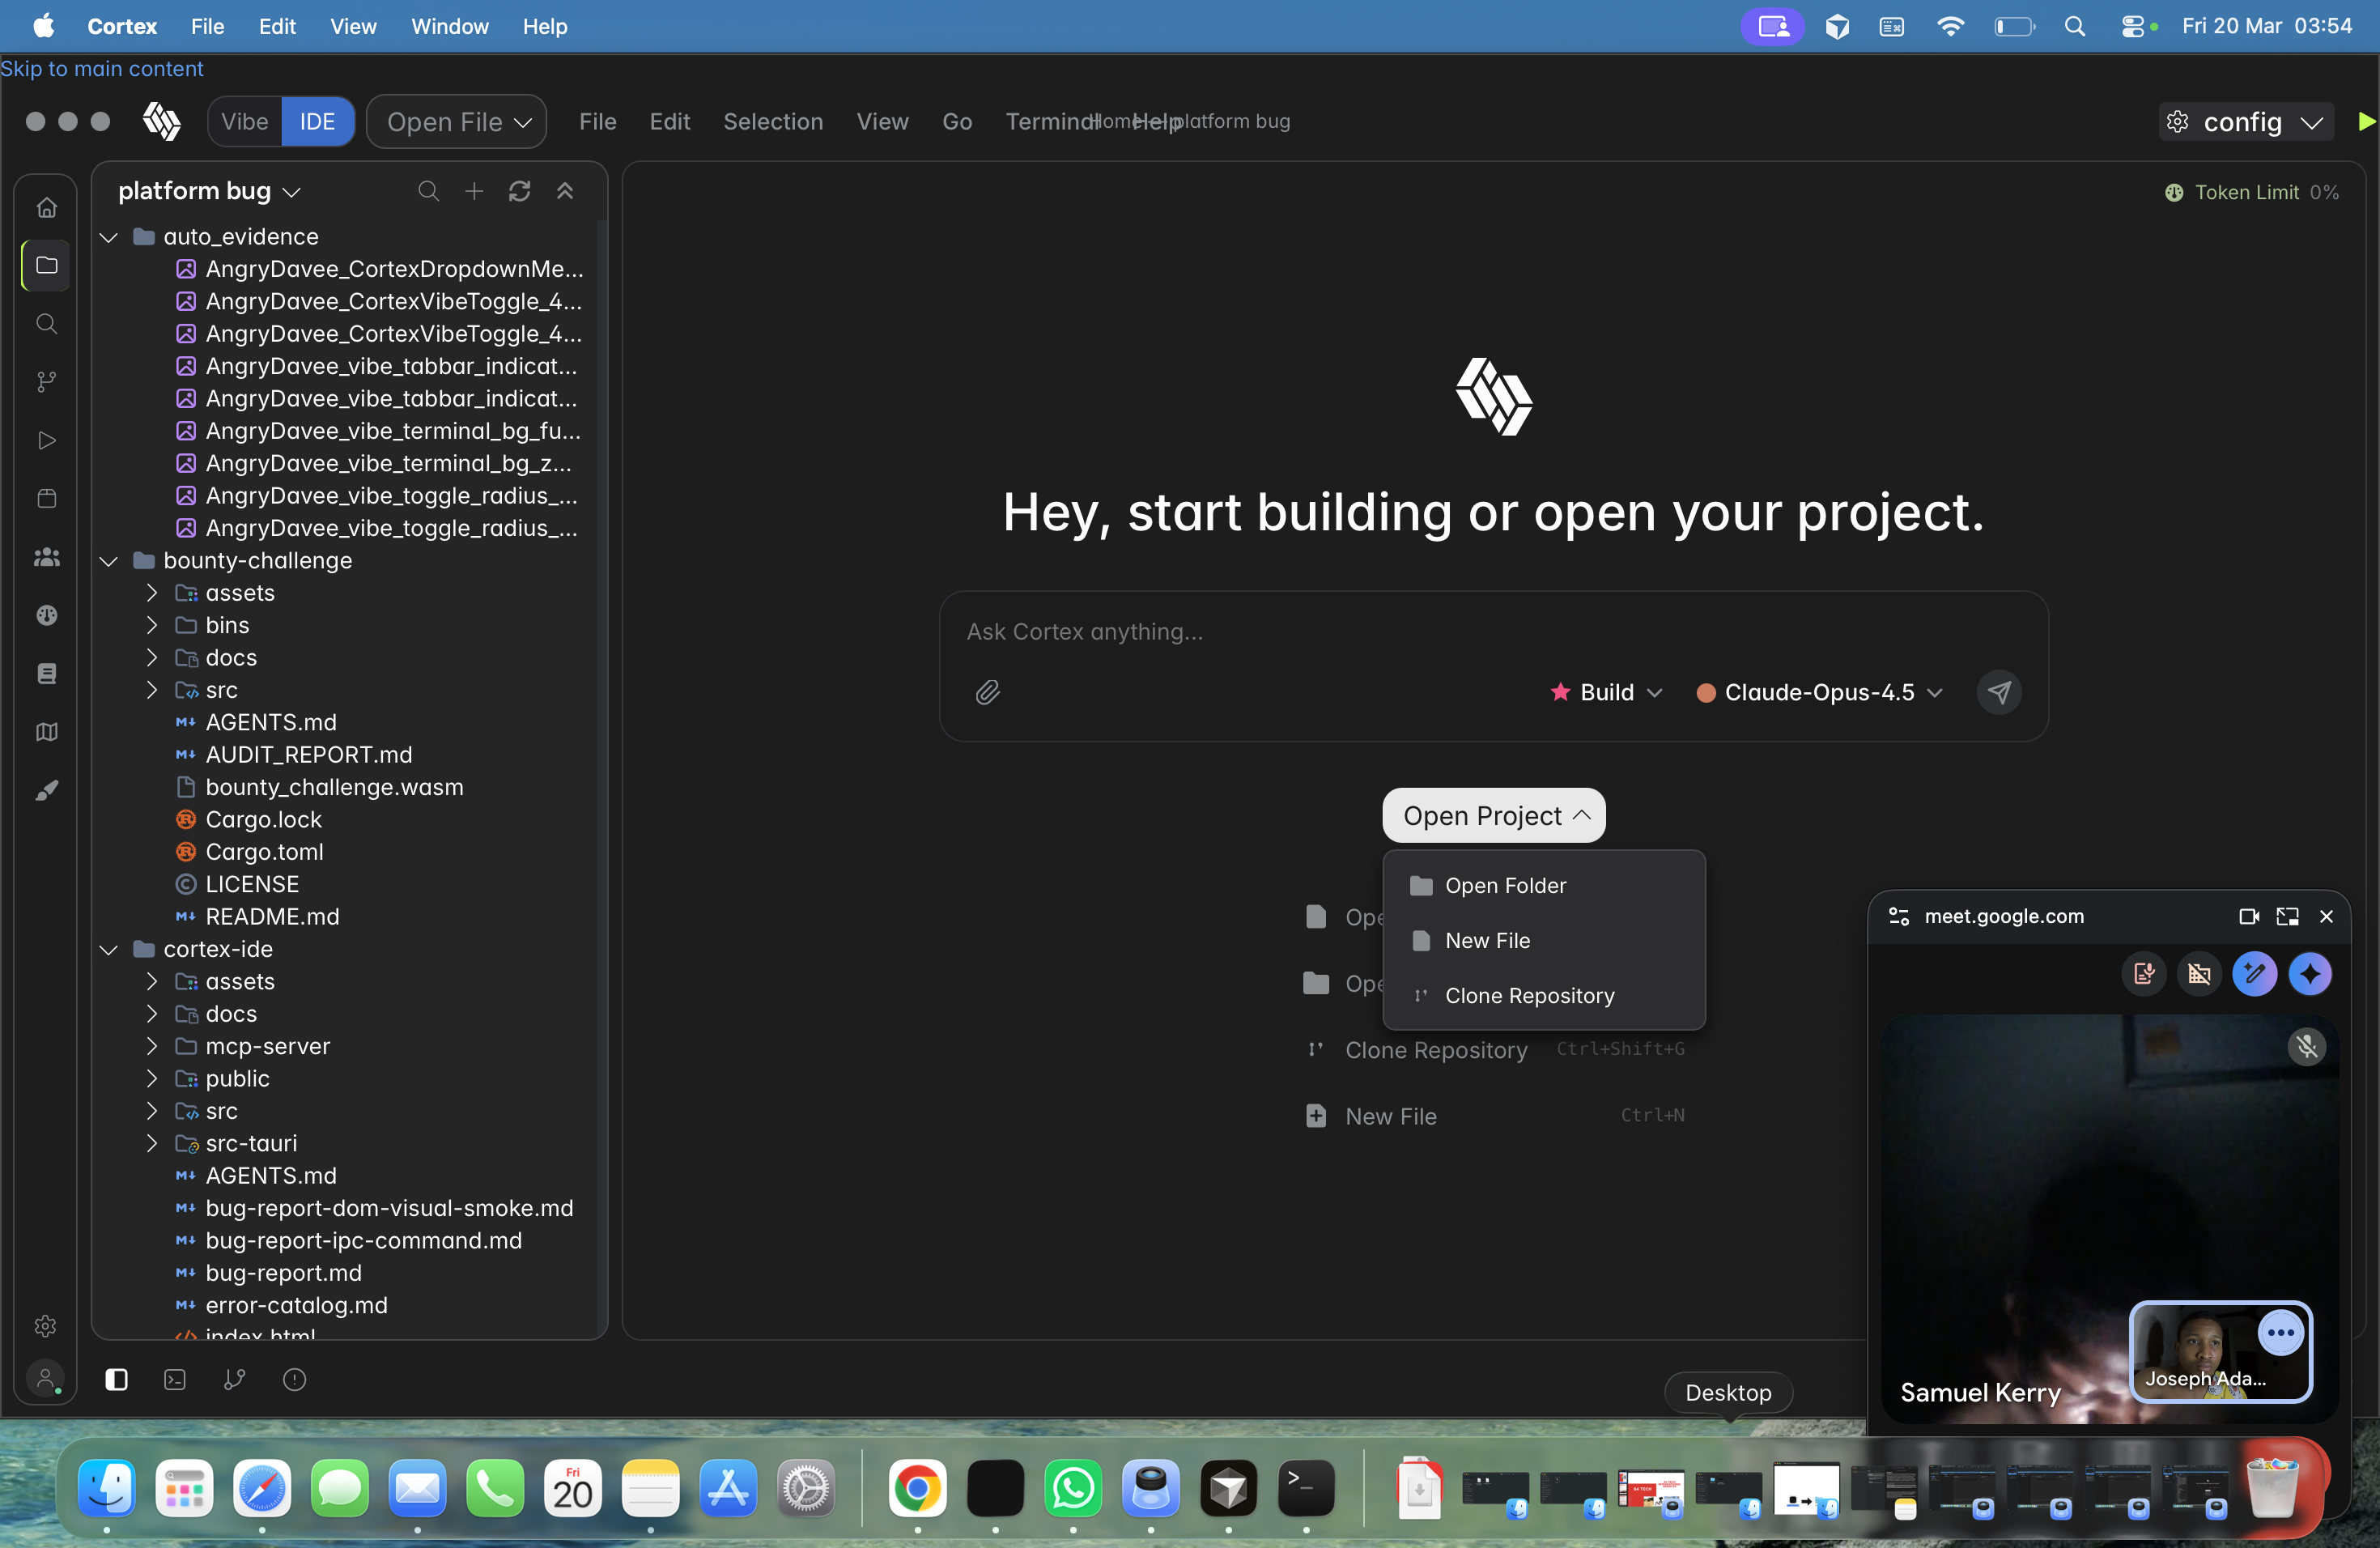The width and height of the screenshot is (2380, 1548).
Task: View problems via the status bar alert icon
Action: coord(294,1380)
